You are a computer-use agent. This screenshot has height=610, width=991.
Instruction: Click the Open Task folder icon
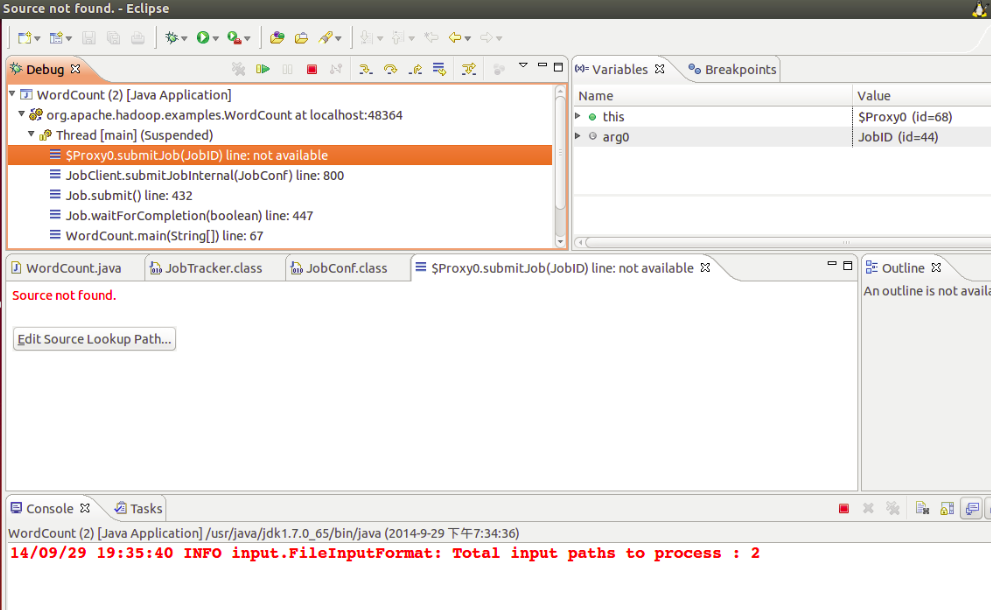[301, 38]
